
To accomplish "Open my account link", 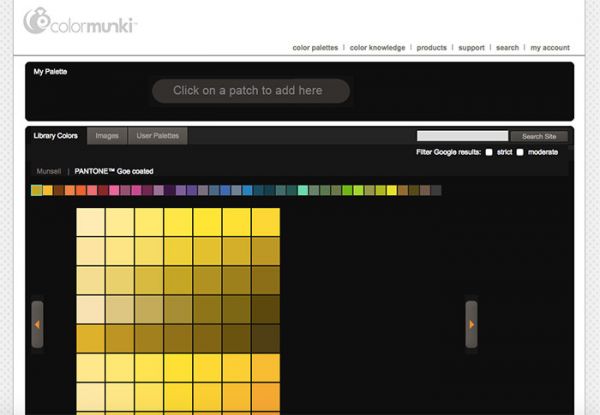I will click(x=550, y=47).
